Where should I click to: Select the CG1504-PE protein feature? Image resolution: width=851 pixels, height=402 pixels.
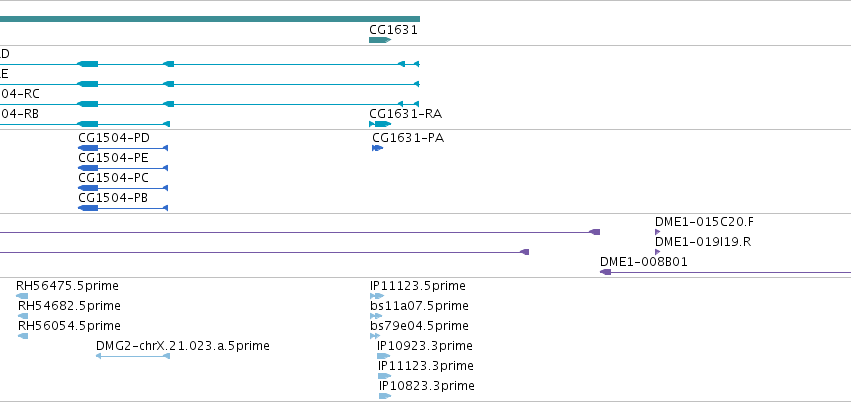point(123,168)
